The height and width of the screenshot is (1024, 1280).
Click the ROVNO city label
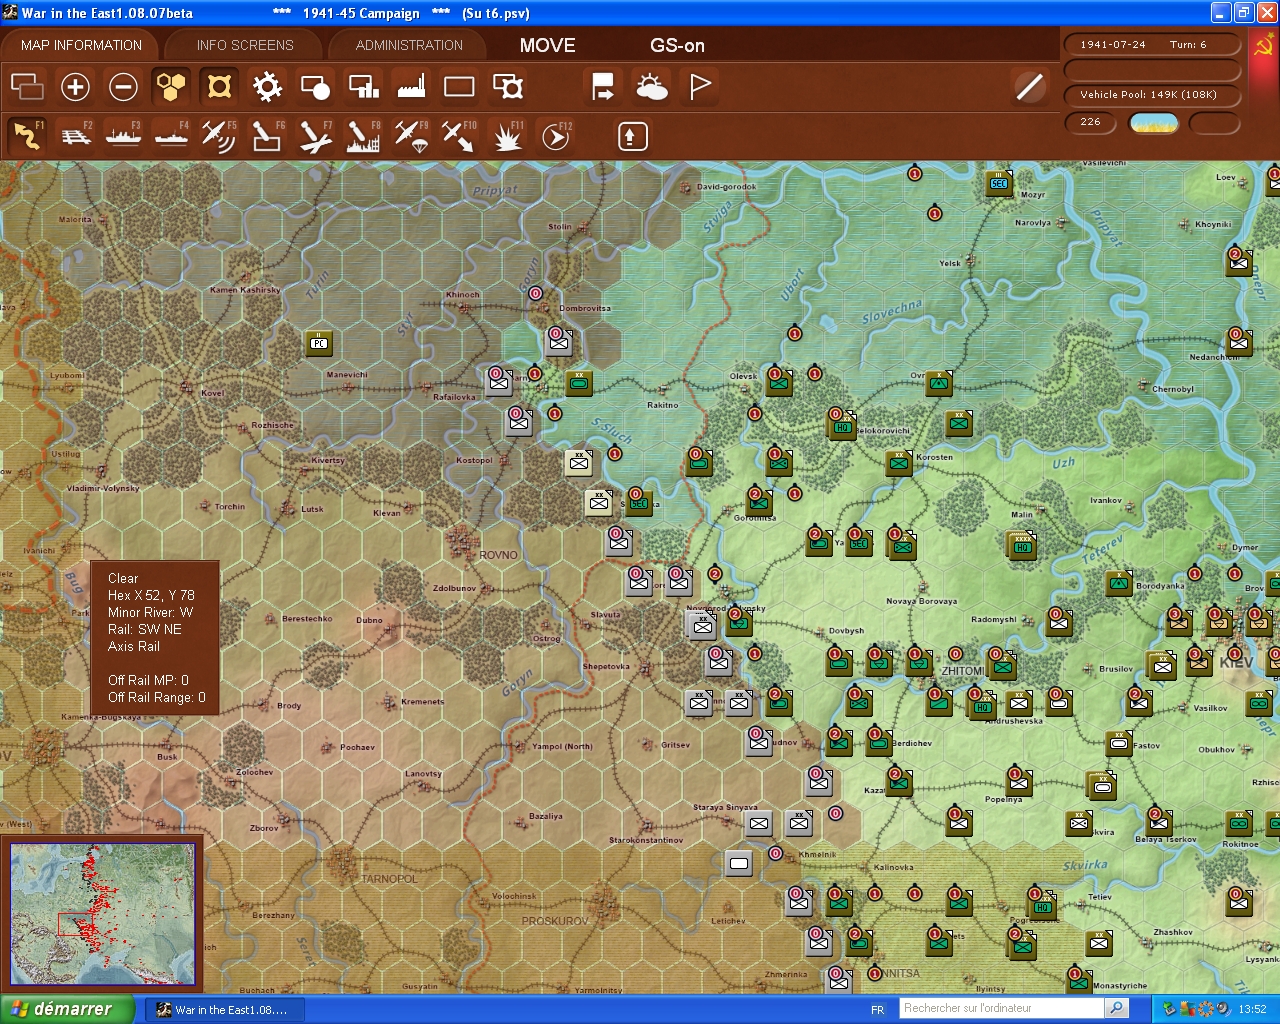[498, 555]
